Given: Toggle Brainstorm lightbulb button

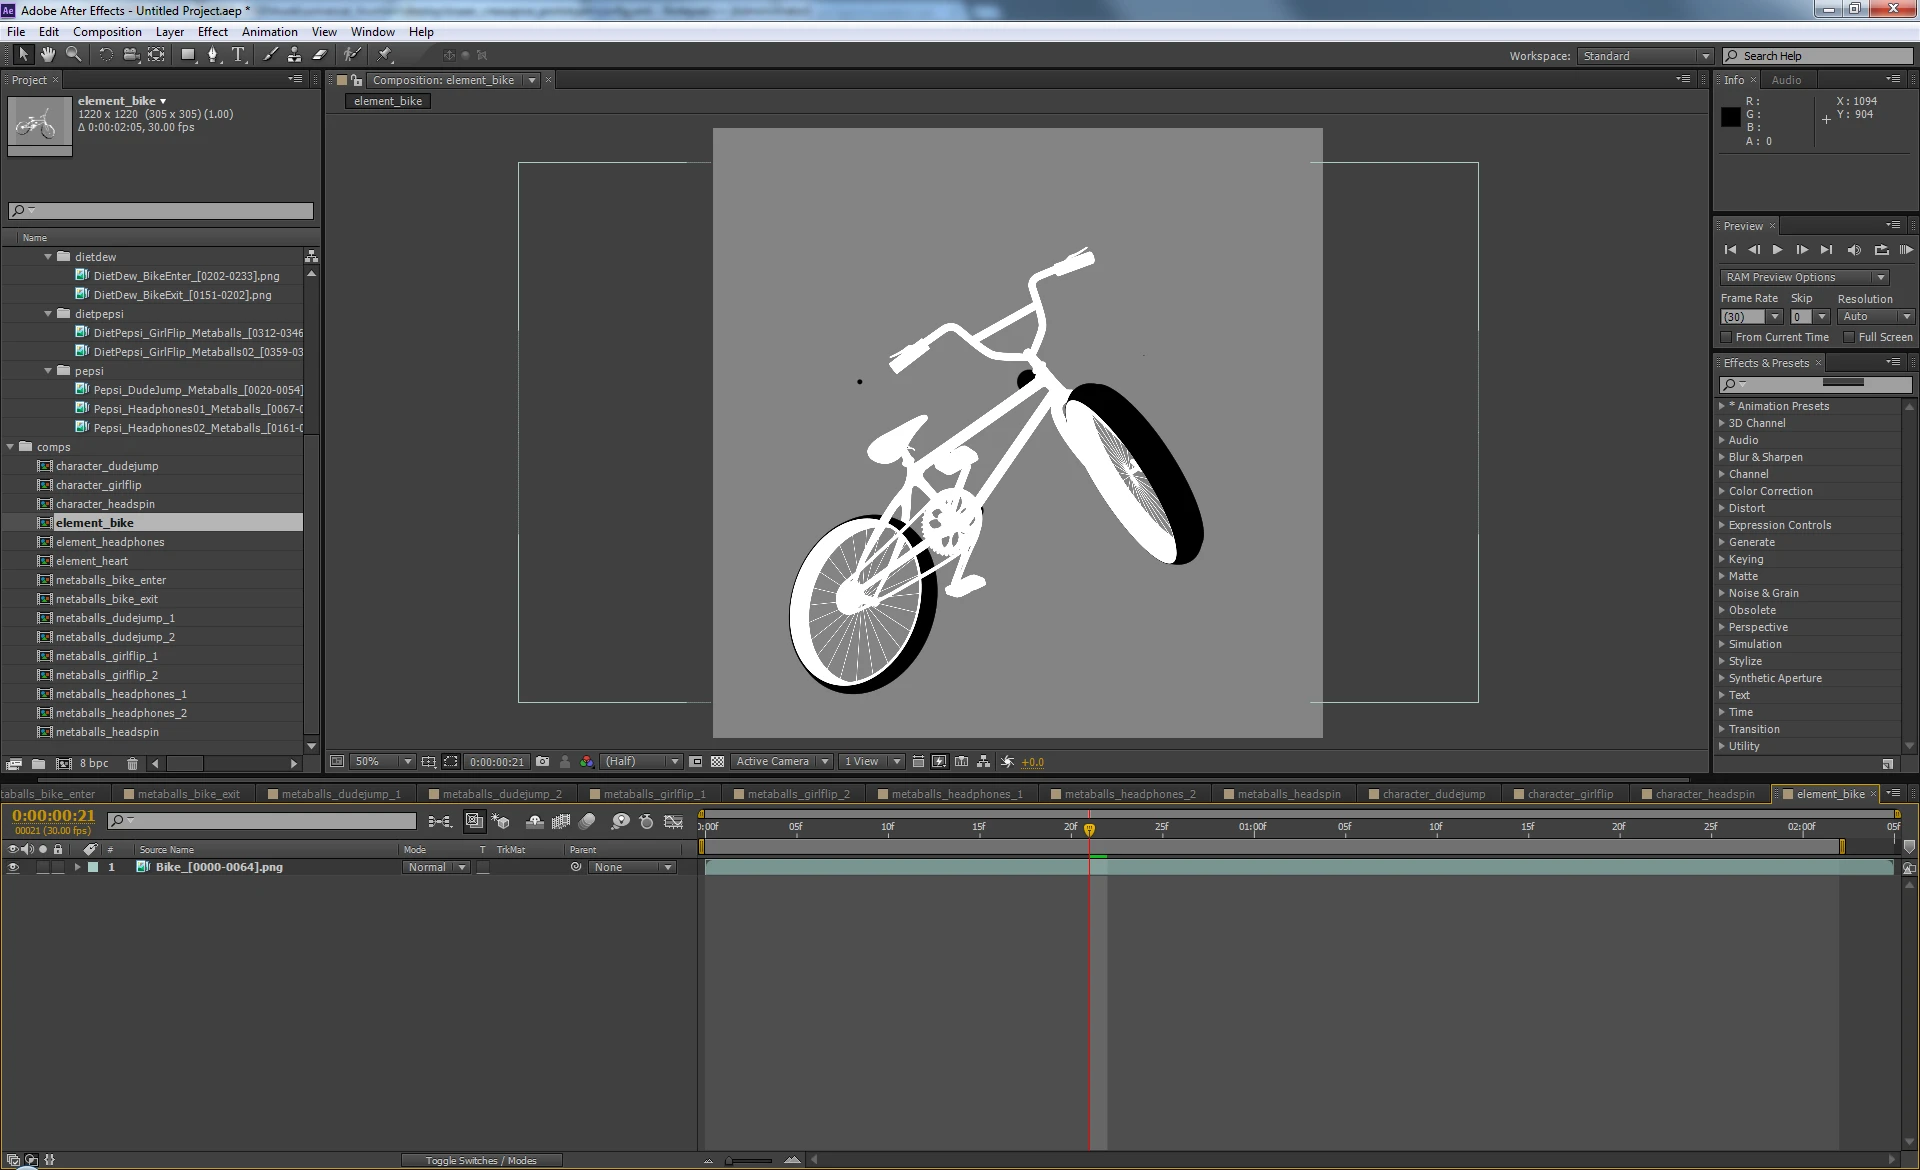Looking at the screenshot, I should click(x=620, y=821).
